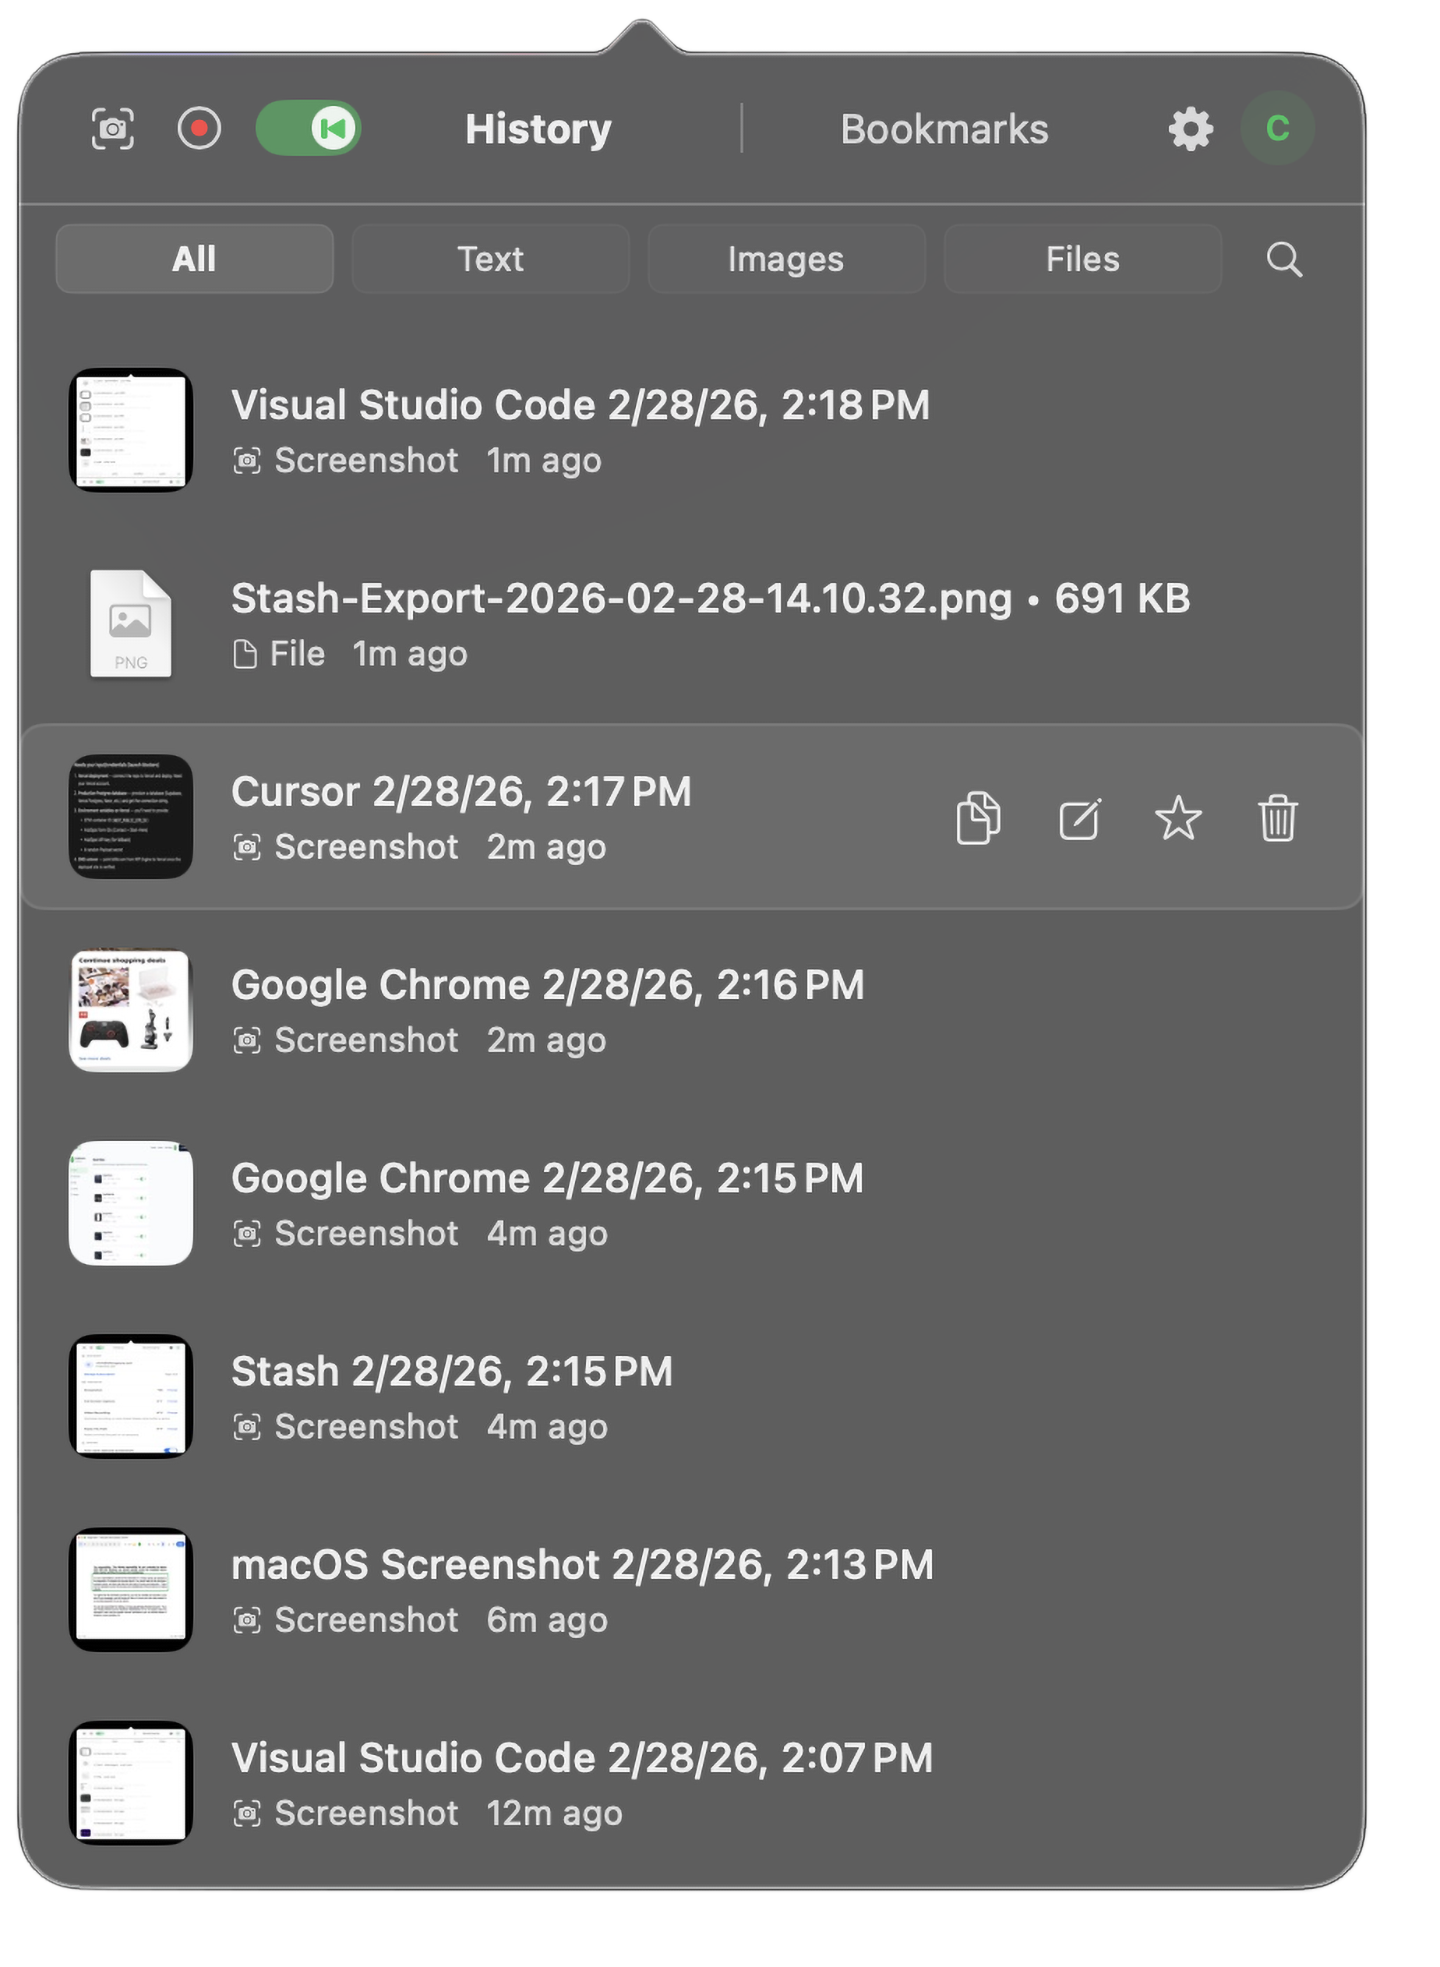
Task: Switch to the History tab
Action: (538, 128)
